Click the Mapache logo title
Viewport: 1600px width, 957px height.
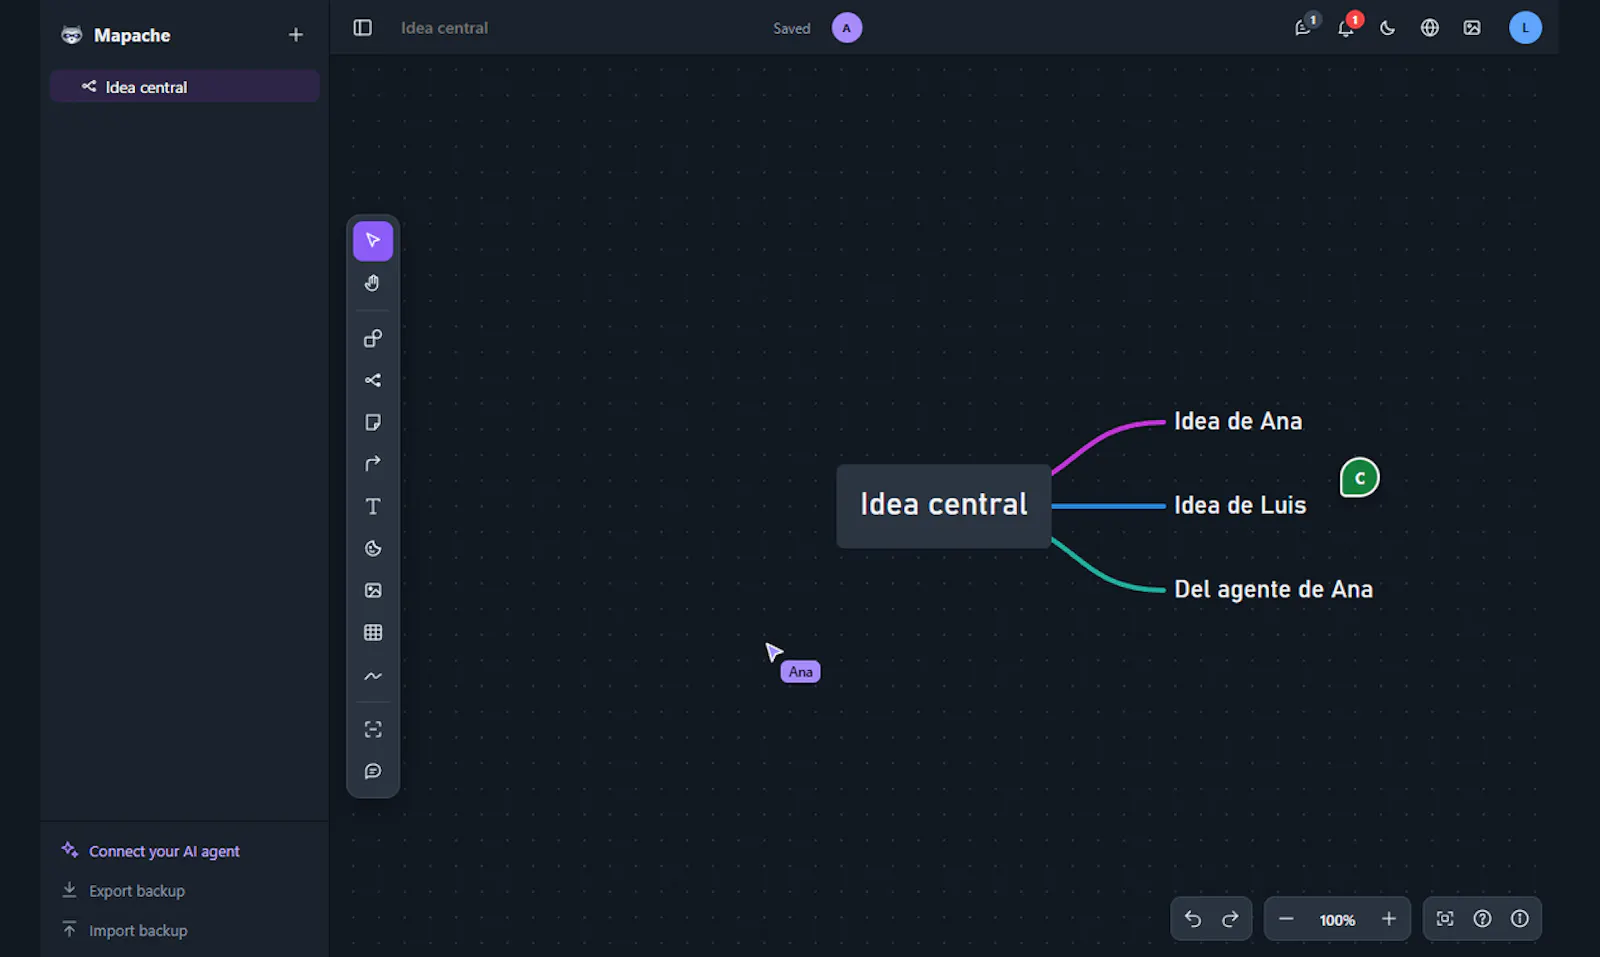(116, 35)
